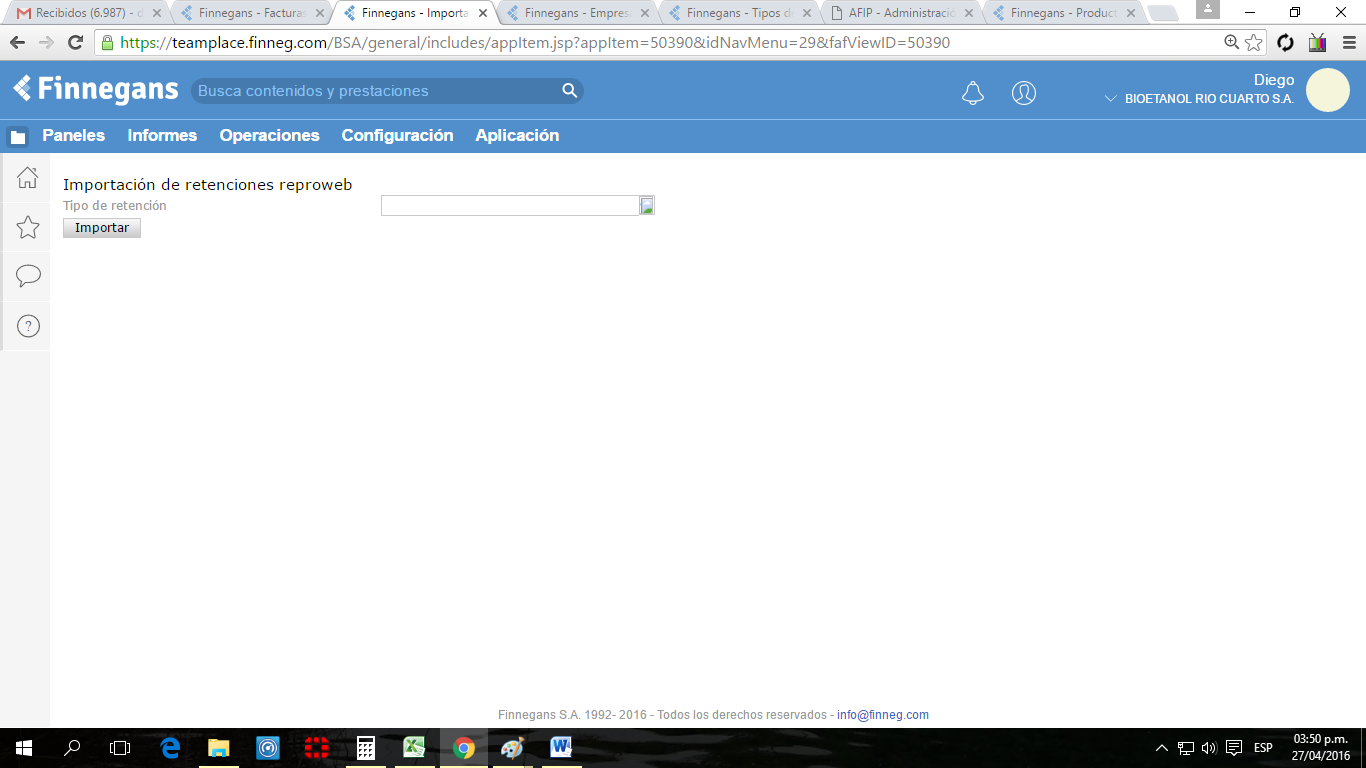Open notifications bell in the Finnegans header
The height and width of the screenshot is (768, 1366).
coord(972,93)
